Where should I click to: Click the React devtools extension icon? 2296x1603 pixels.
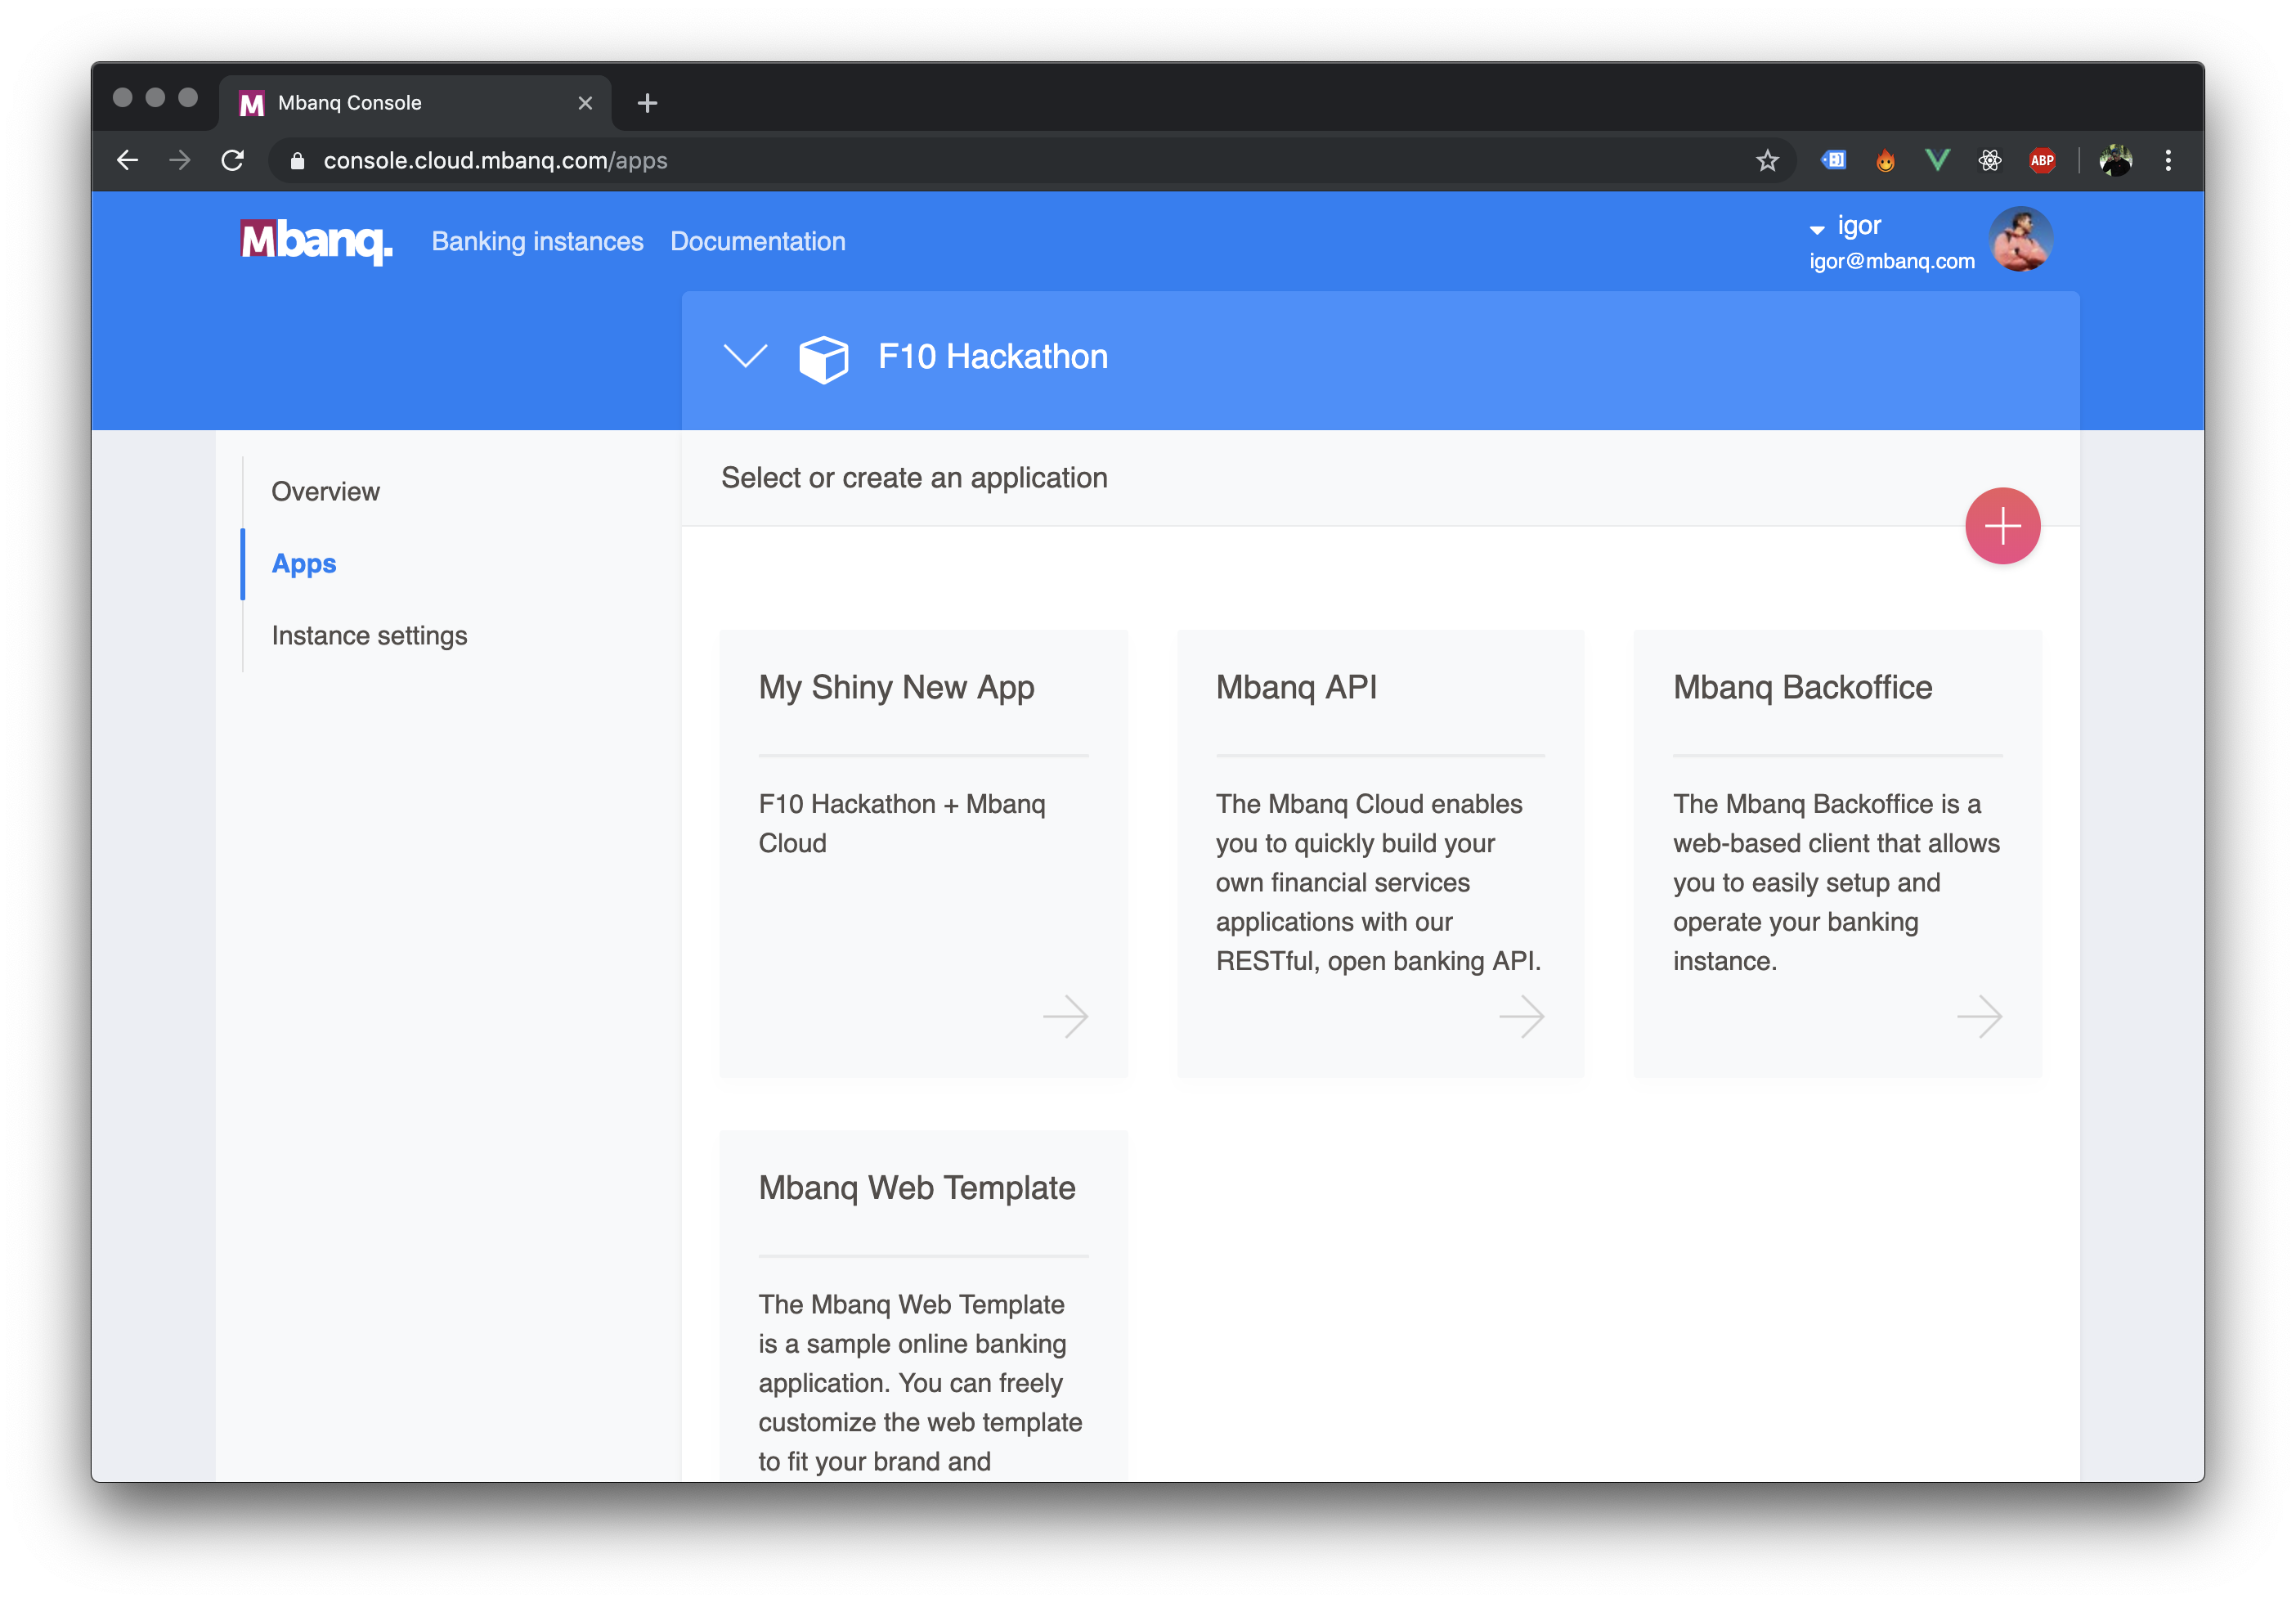click(1989, 161)
